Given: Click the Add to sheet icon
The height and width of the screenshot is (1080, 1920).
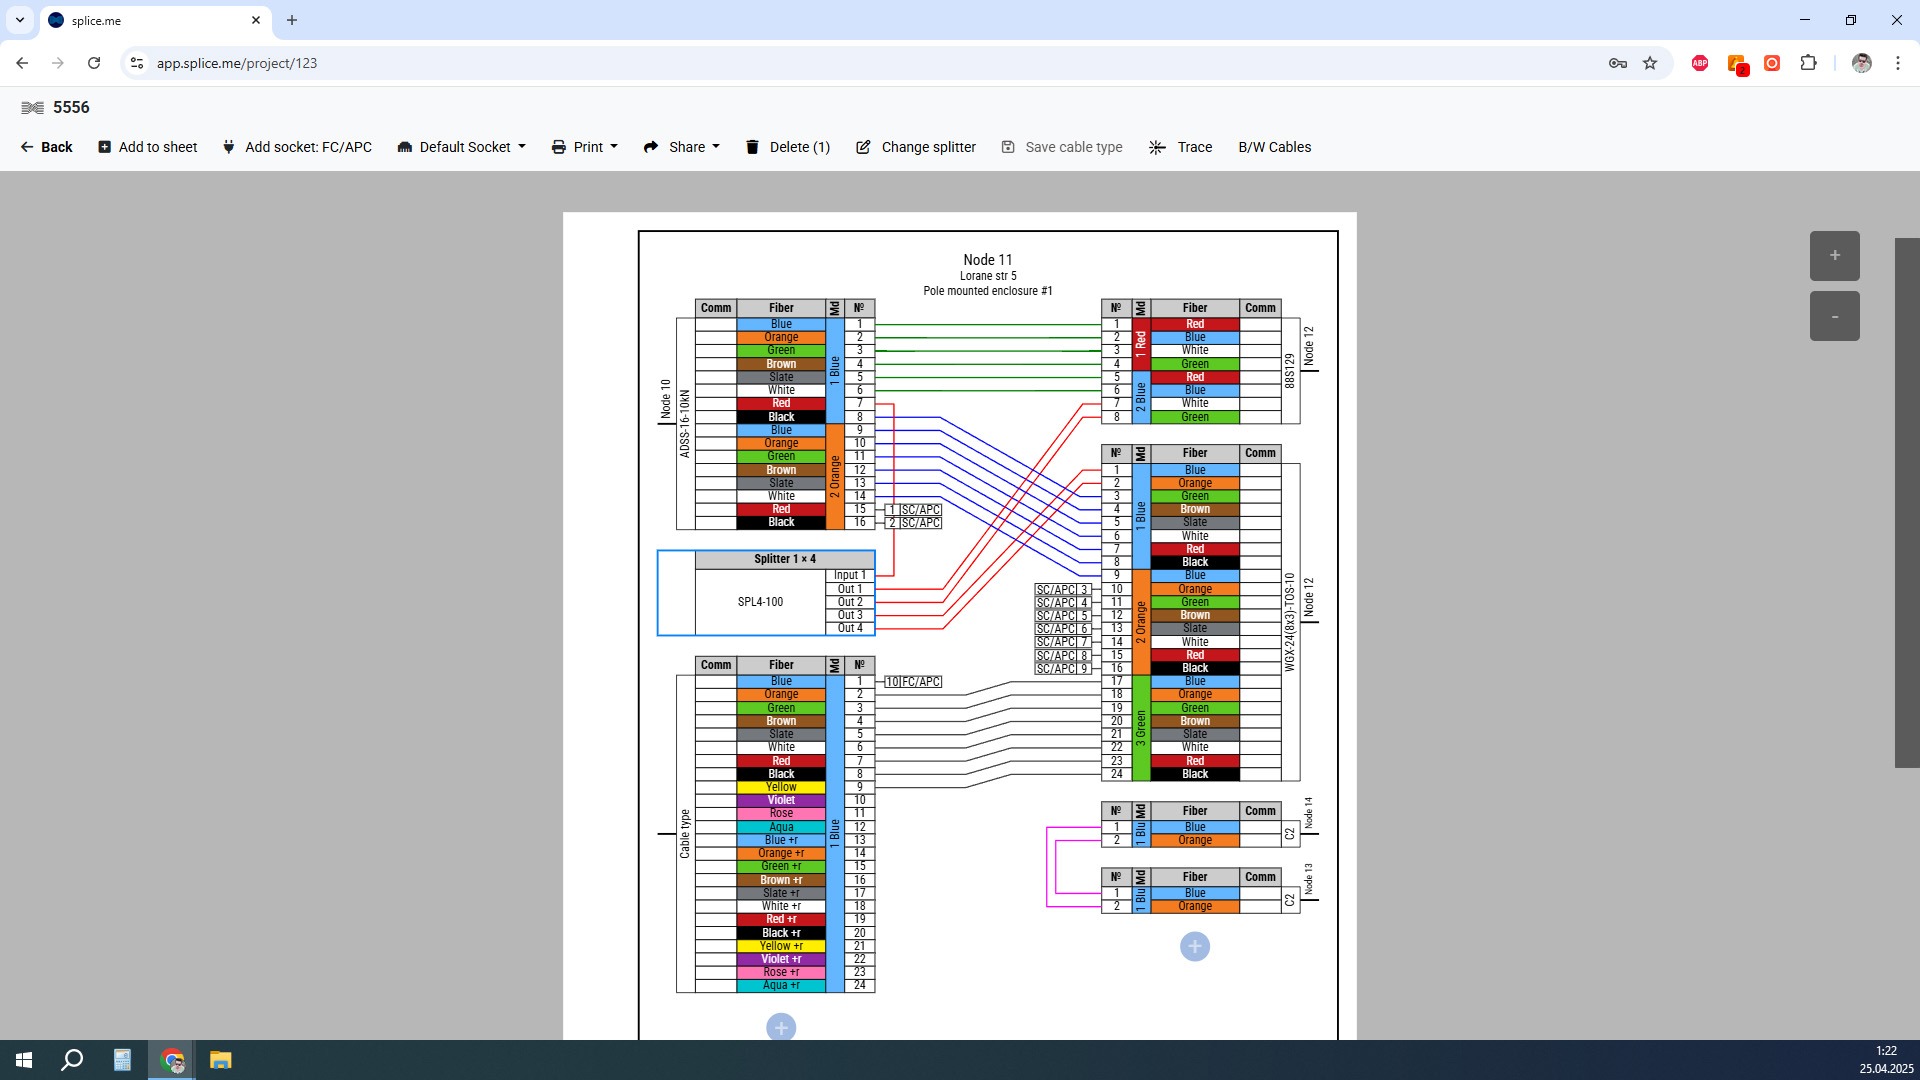Looking at the screenshot, I should point(104,147).
